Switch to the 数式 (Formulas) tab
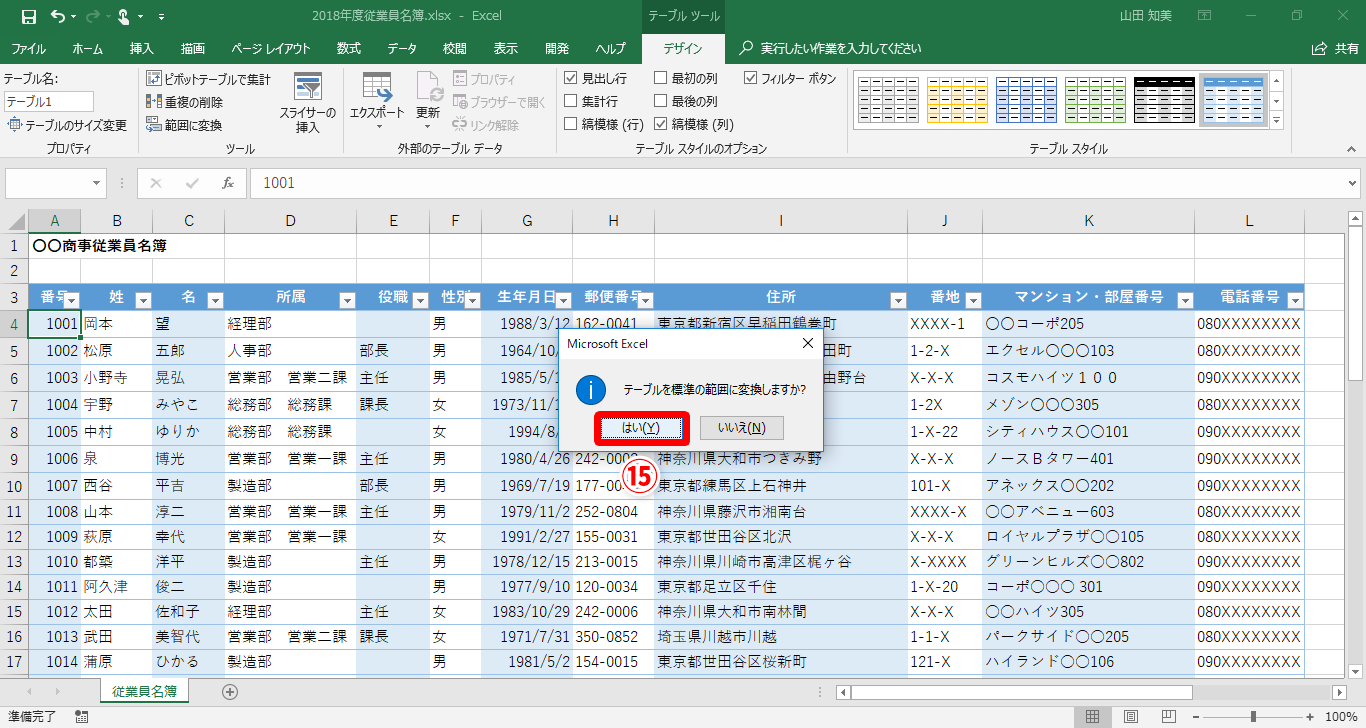1366x728 pixels. point(349,48)
